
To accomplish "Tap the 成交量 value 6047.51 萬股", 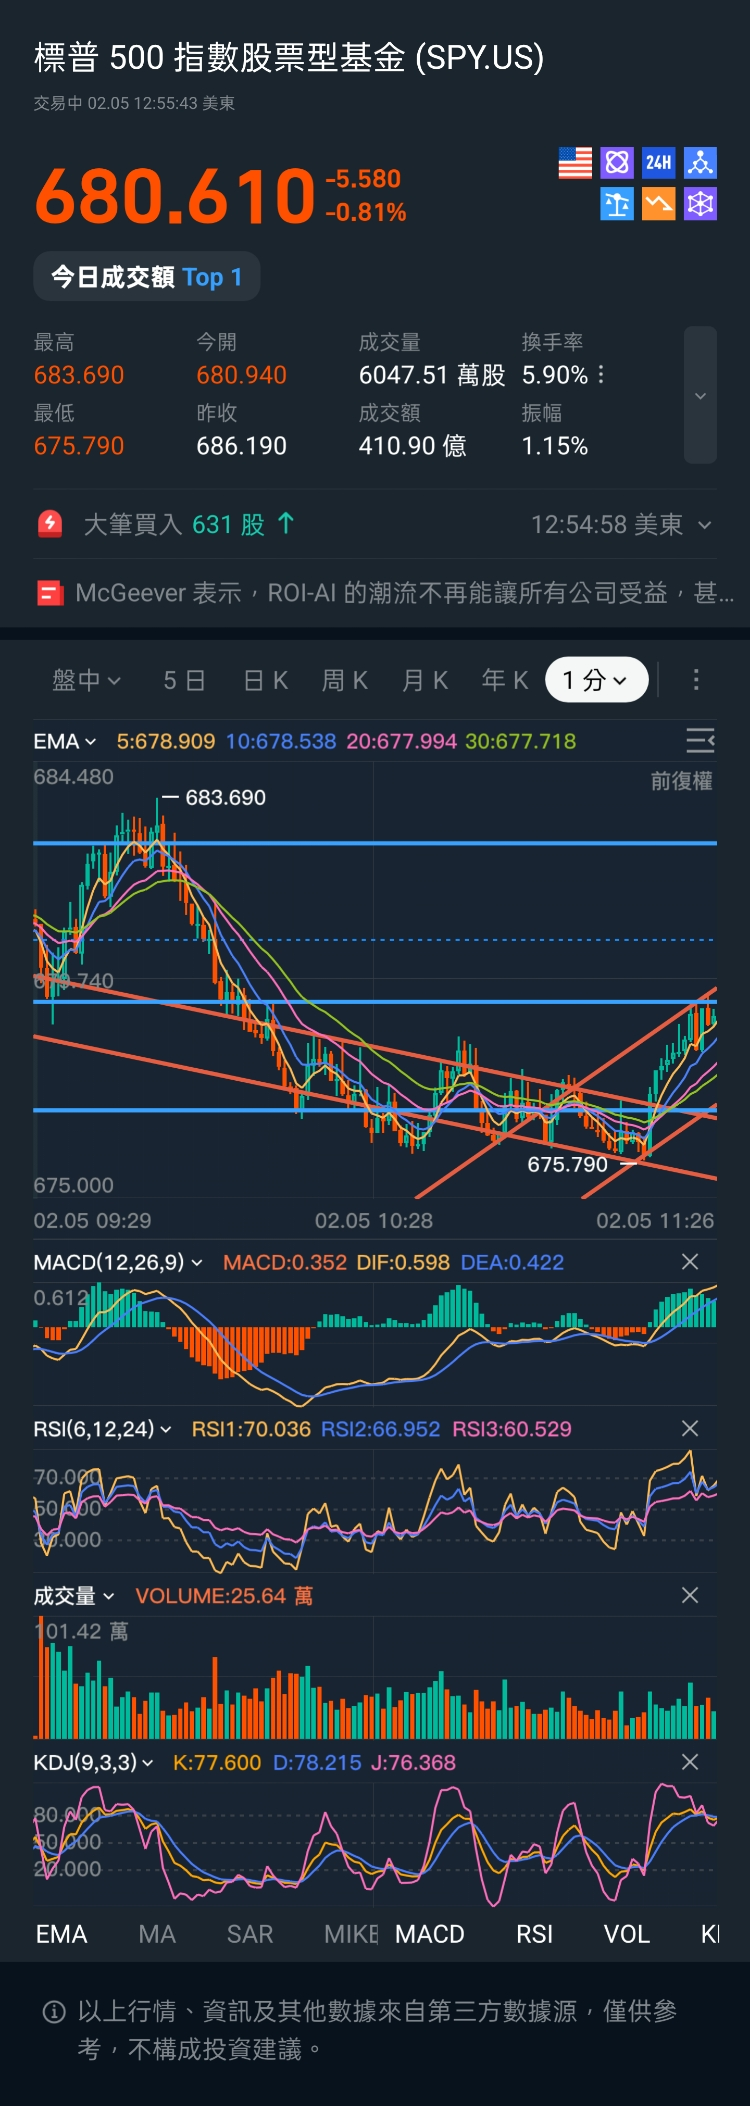I will coord(432,375).
